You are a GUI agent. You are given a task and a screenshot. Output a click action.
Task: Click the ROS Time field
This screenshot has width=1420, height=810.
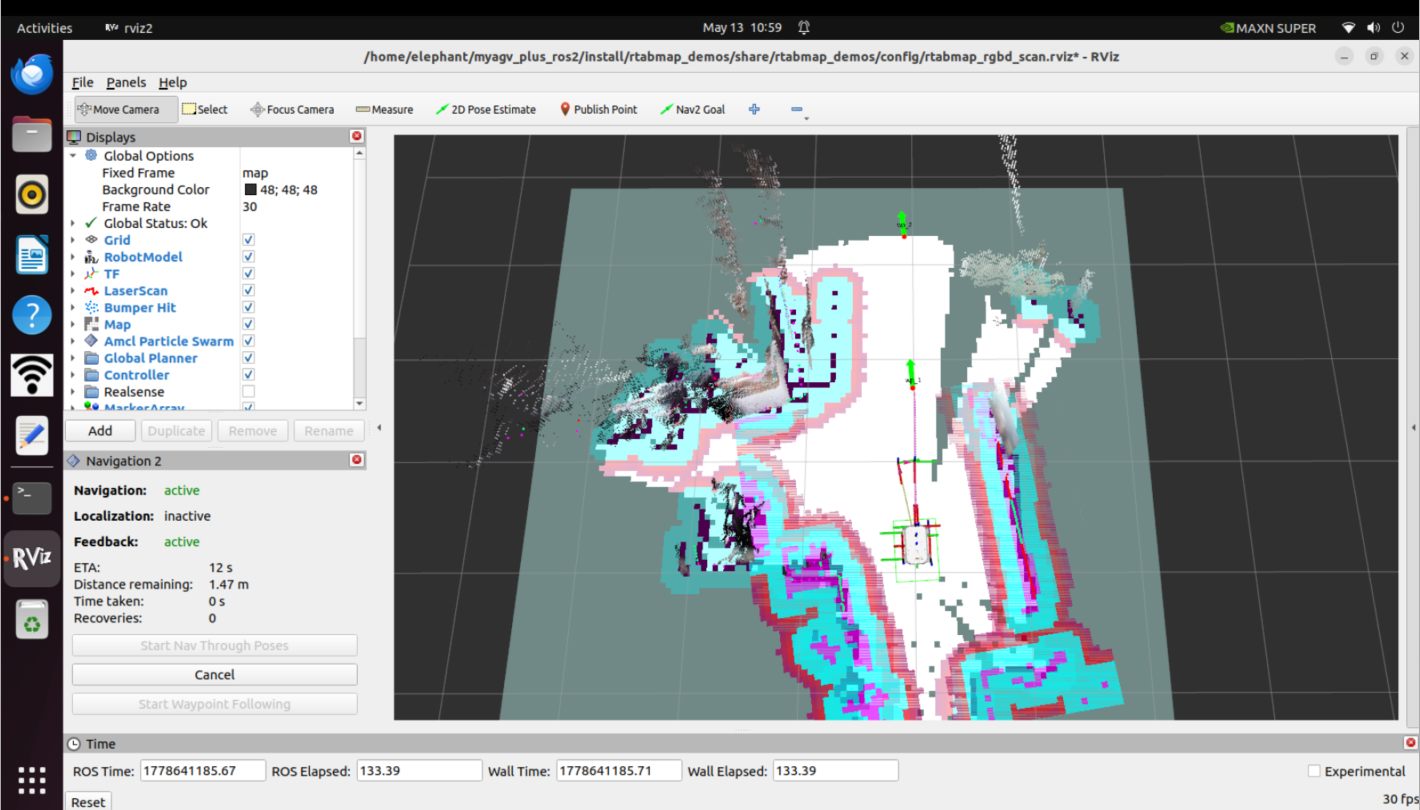[x=203, y=771]
